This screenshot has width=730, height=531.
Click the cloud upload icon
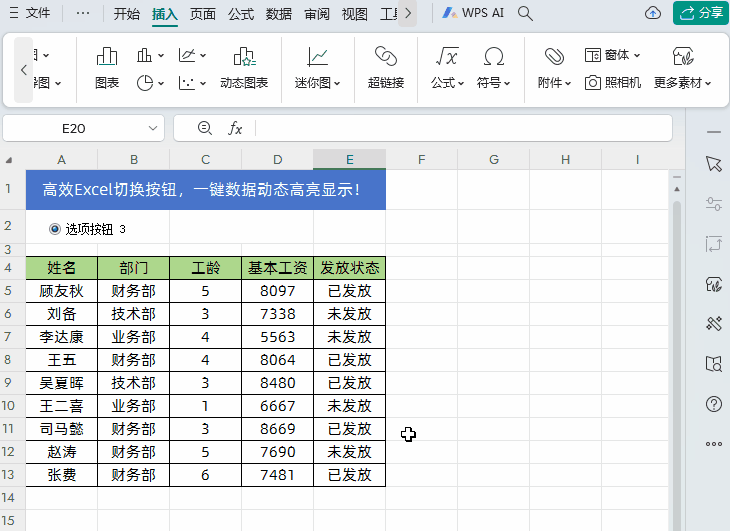pyautogui.click(x=653, y=13)
